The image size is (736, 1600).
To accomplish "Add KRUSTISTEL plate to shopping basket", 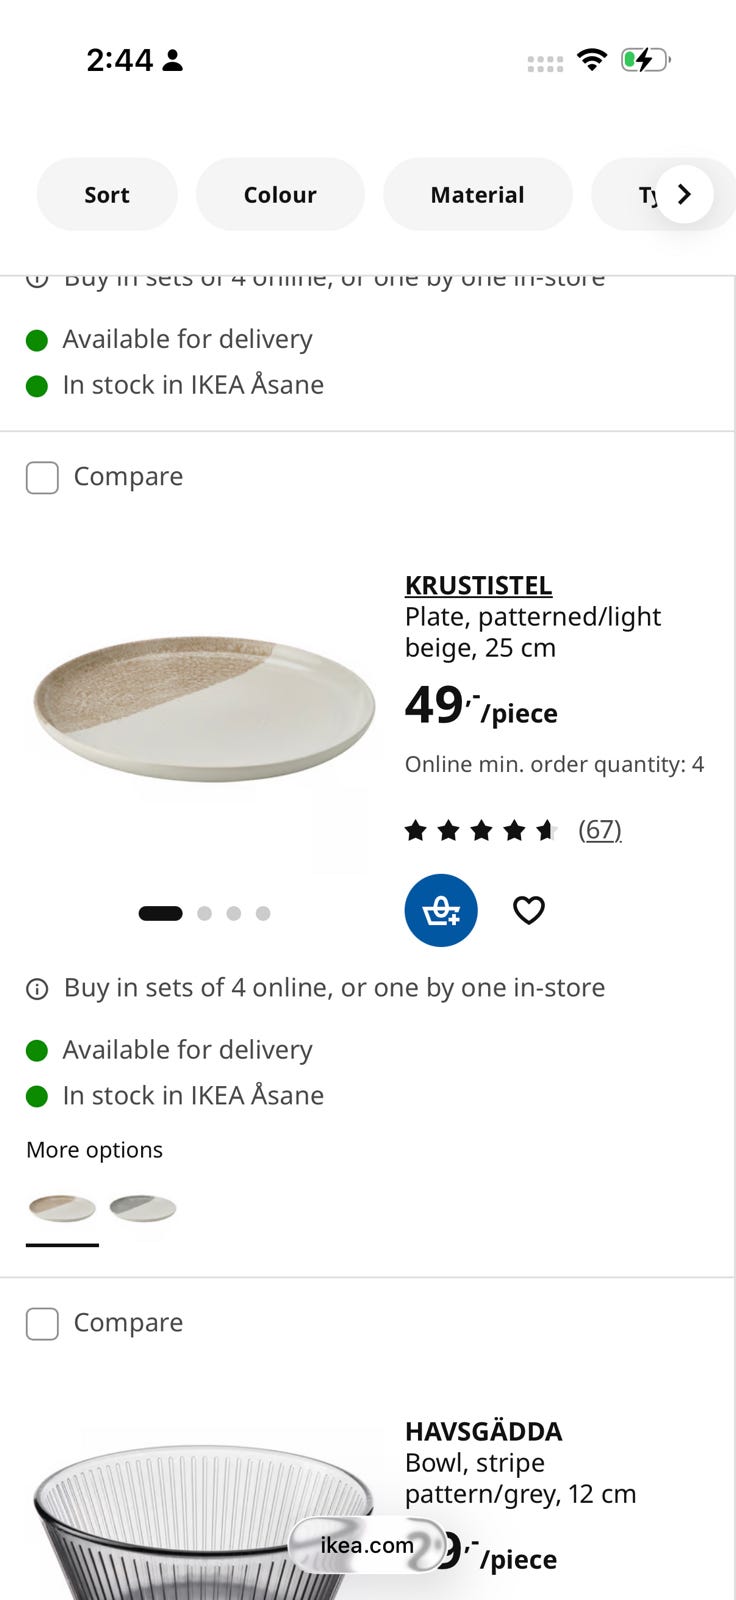I will tap(441, 910).
